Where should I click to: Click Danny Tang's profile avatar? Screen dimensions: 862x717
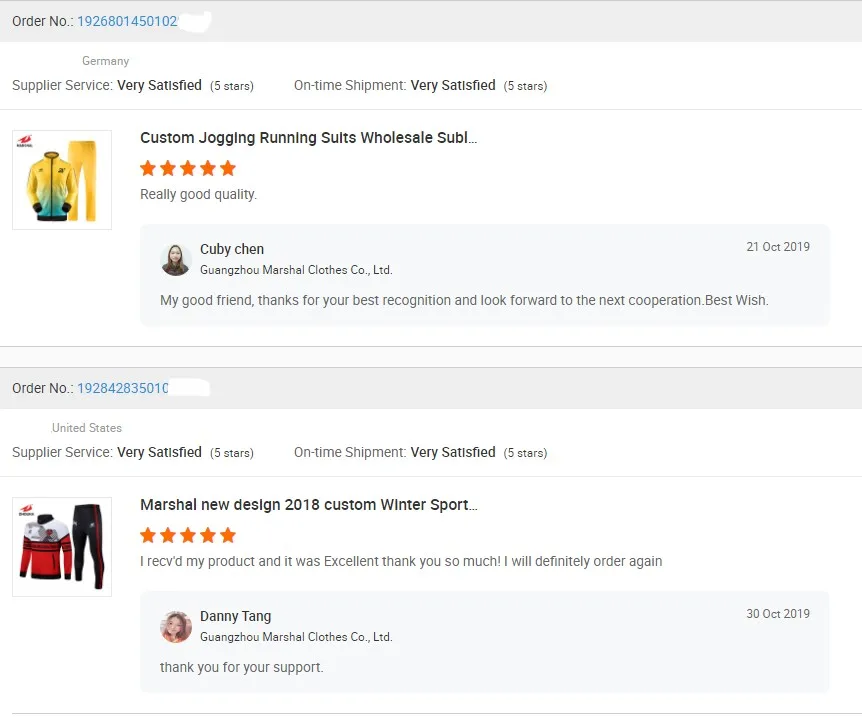pyautogui.click(x=176, y=627)
